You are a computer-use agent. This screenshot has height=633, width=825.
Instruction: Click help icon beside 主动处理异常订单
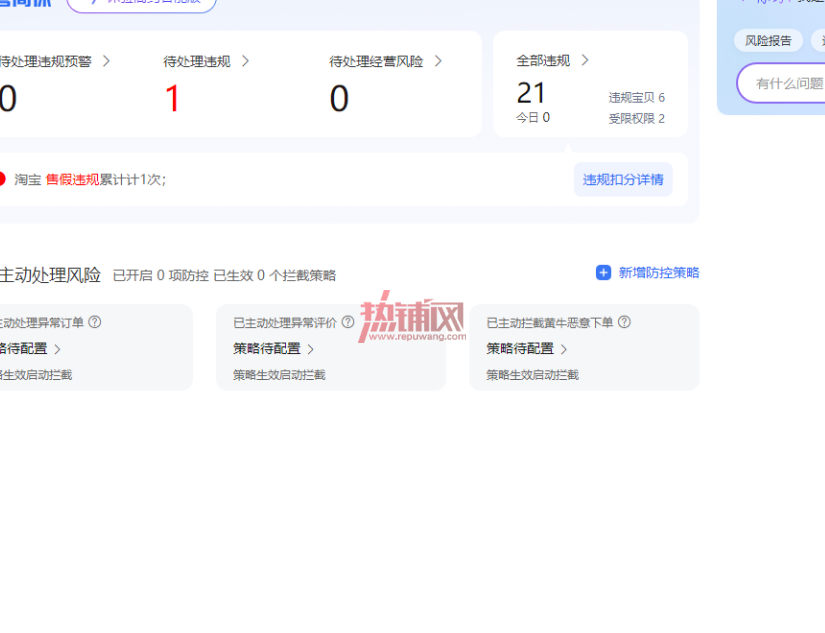pos(95,322)
